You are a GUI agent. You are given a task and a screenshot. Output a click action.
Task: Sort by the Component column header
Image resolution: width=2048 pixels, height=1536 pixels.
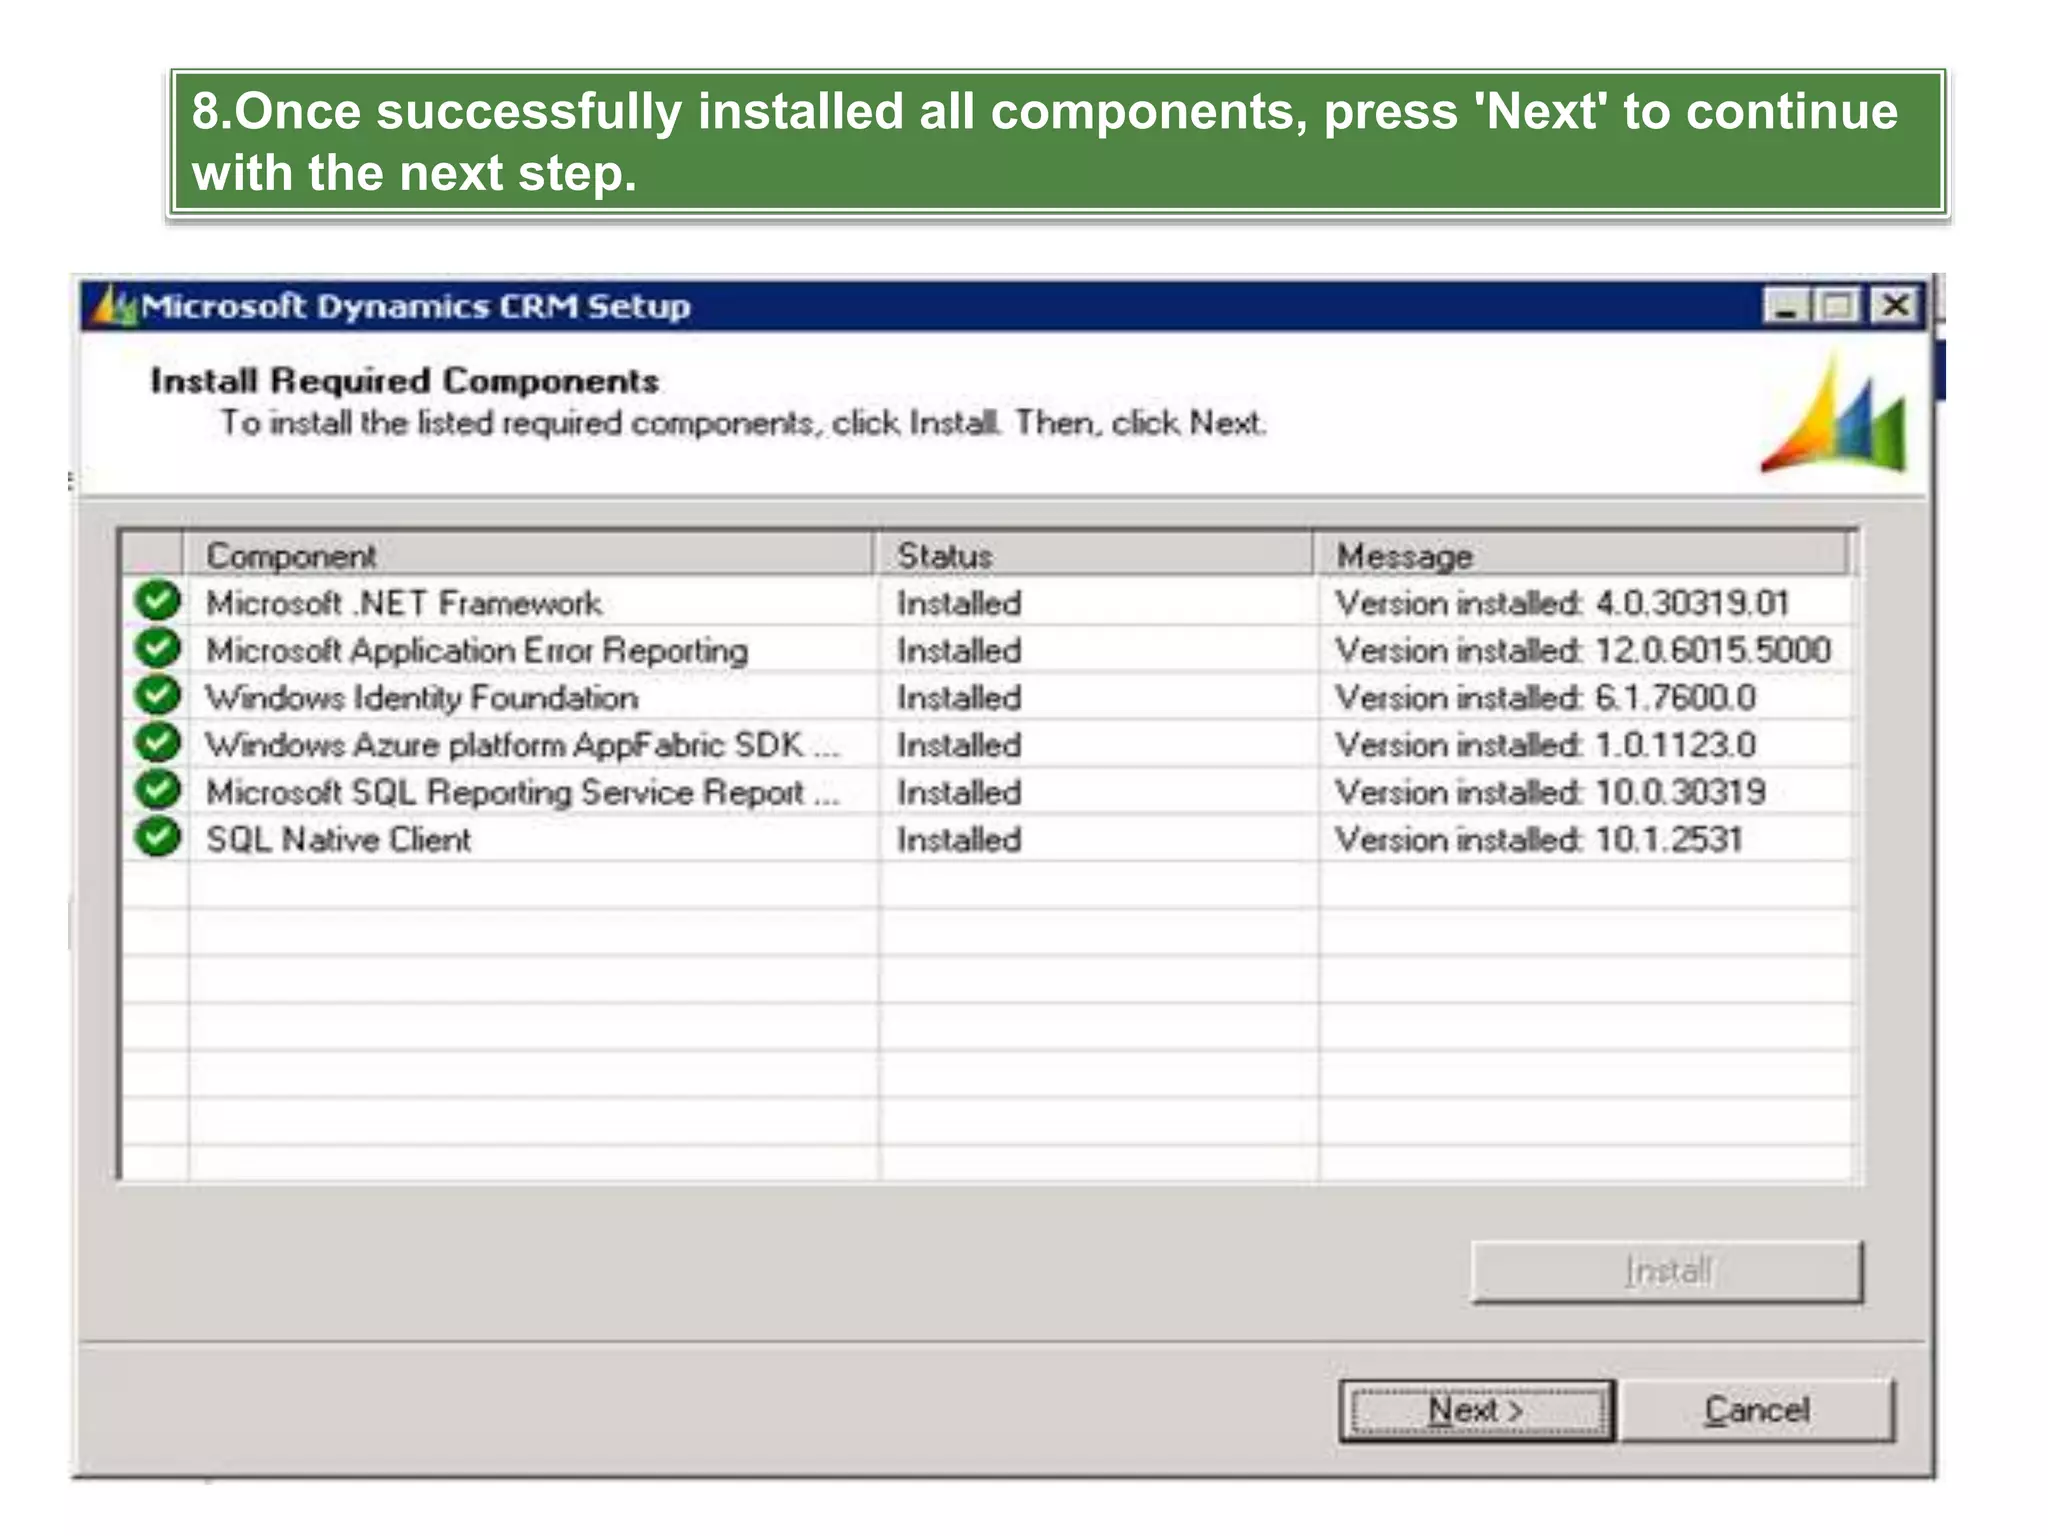pos(528,555)
